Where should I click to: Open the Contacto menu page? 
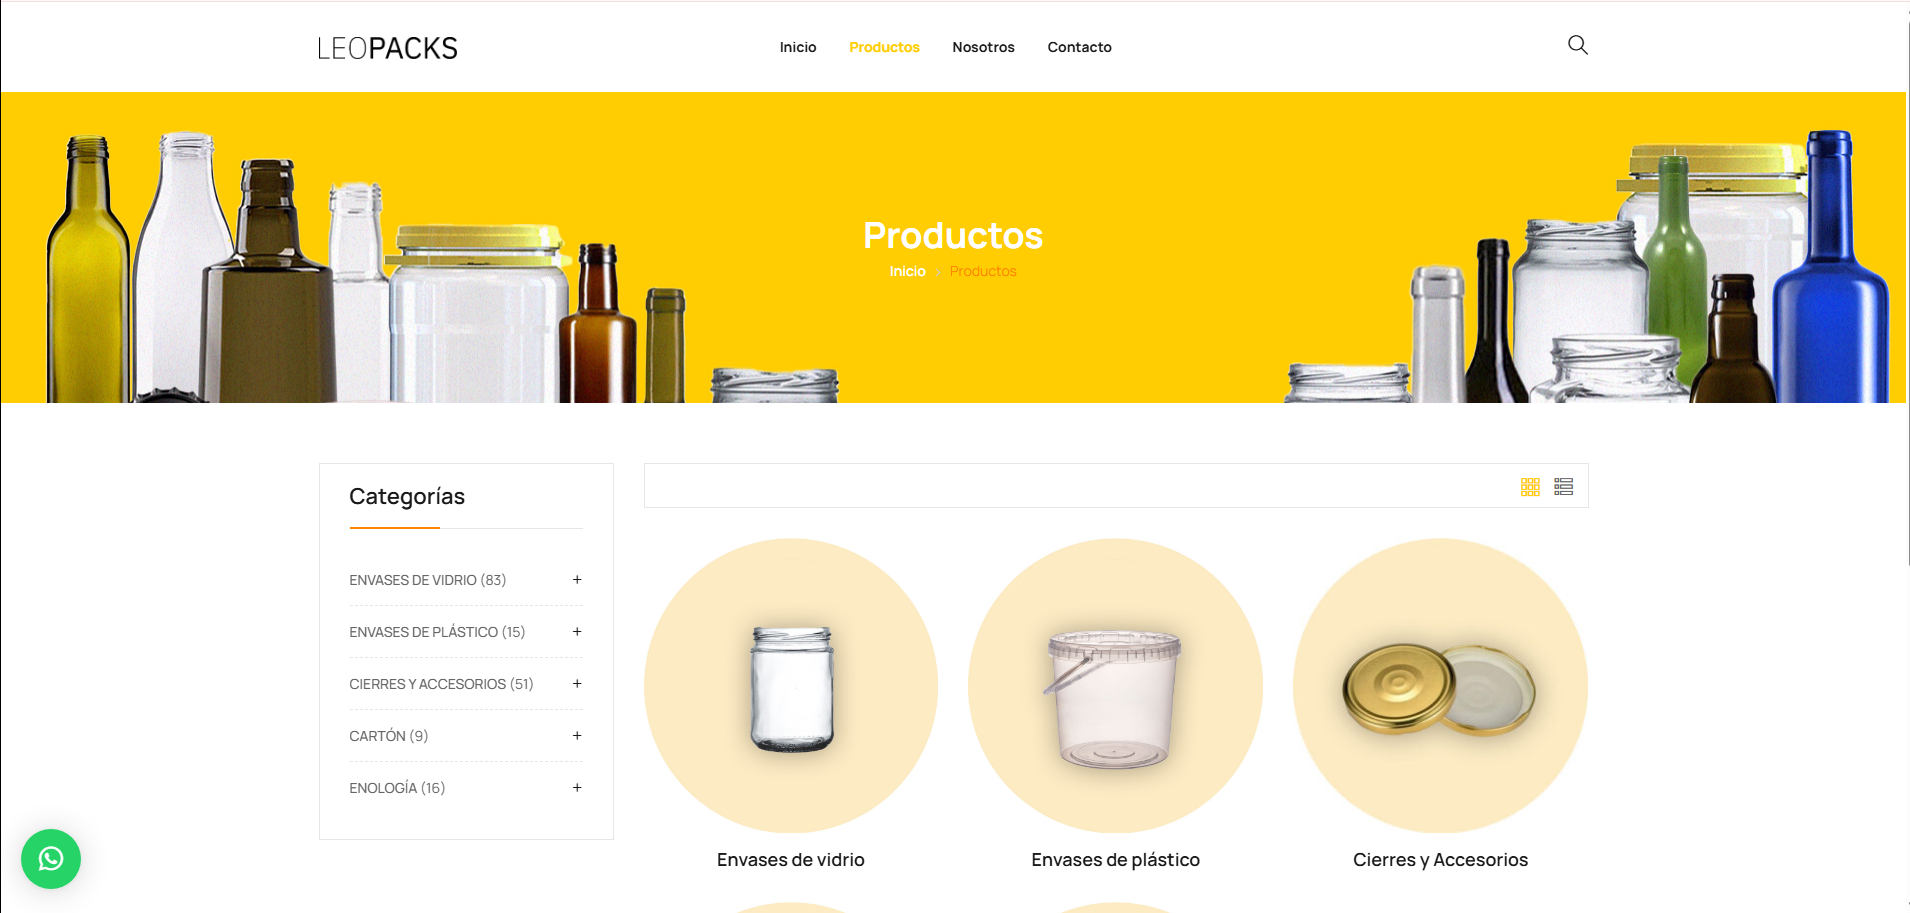(x=1079, y=47)
